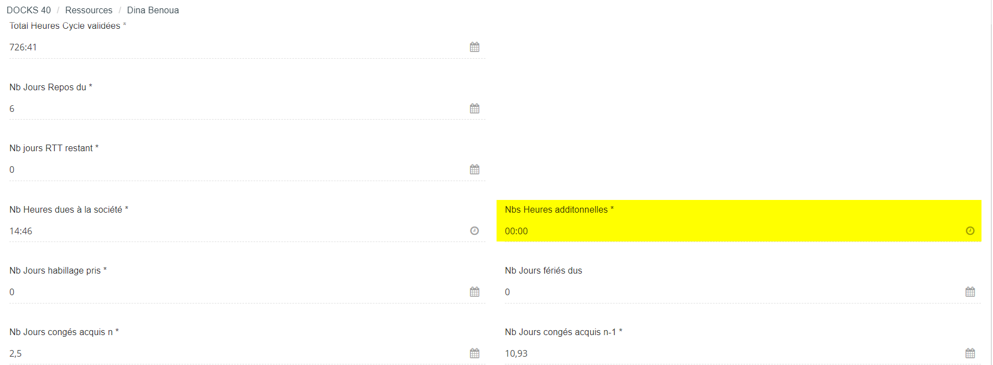Open calendar icon for Nb Jours habillage pris
The height and width of the screenshot is (365, 993).
pyautogui.click(x=474, y=292)
